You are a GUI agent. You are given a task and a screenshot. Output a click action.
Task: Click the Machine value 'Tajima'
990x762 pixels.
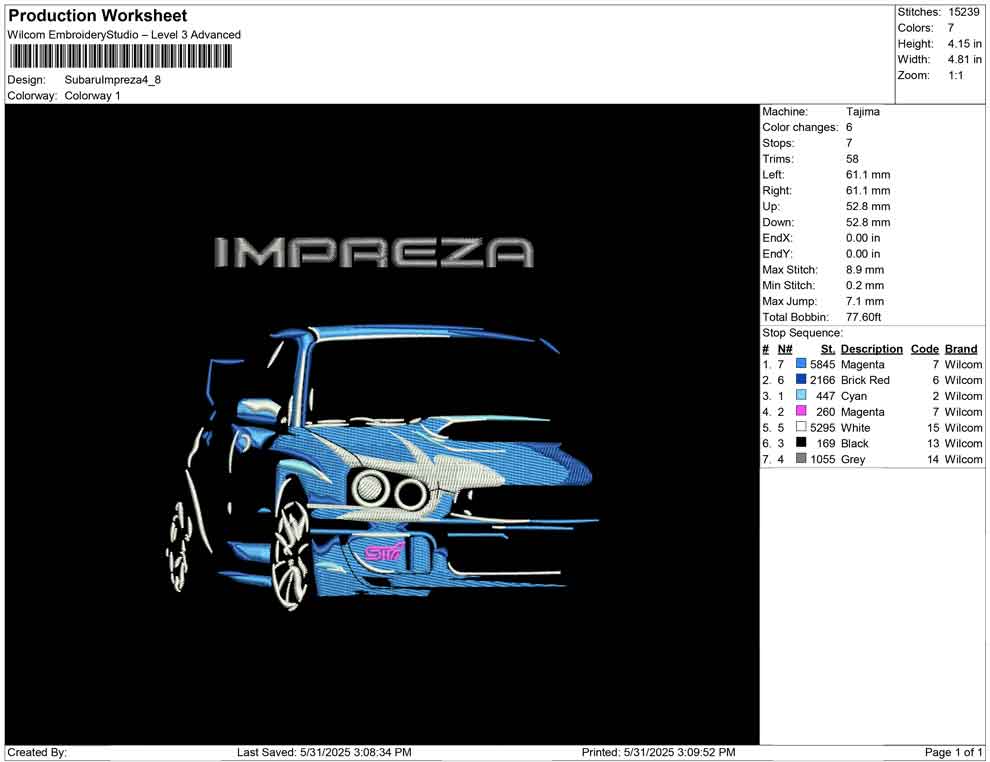(862, 112)
